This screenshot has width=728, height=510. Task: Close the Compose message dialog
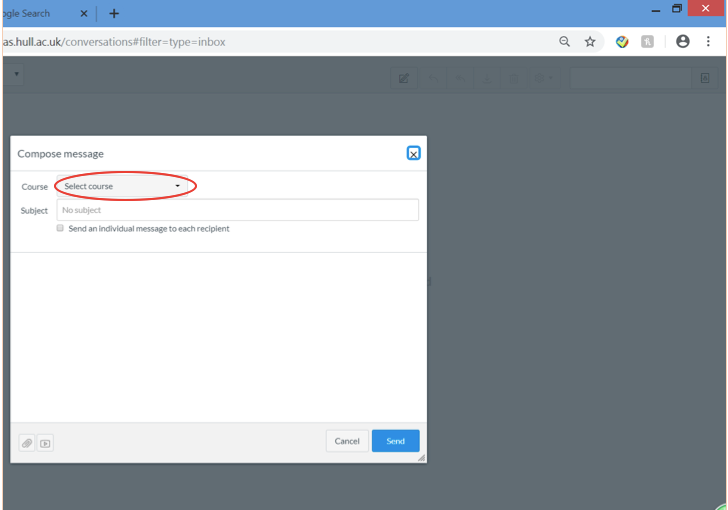(x=413, y=153)
